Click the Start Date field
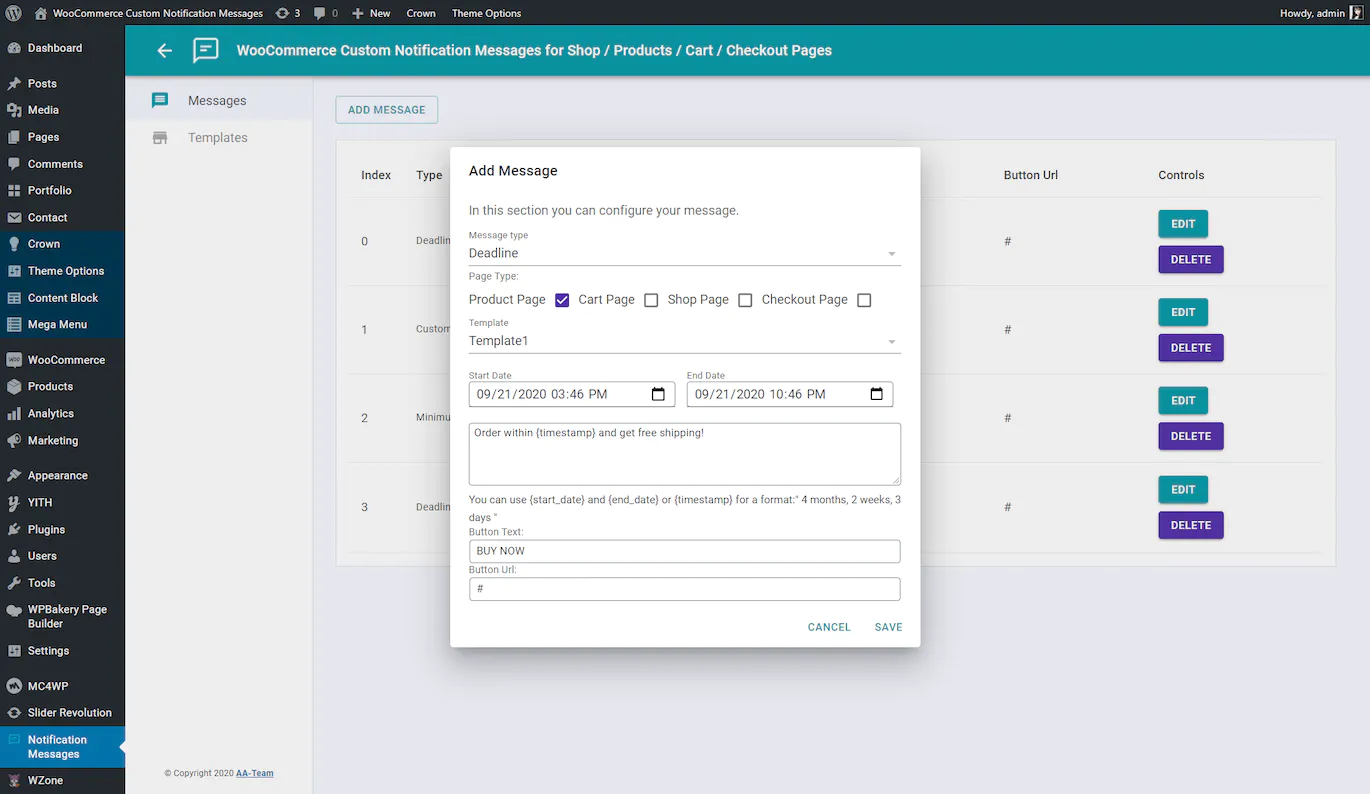The image size is (1370, 794). pos(572,394)
